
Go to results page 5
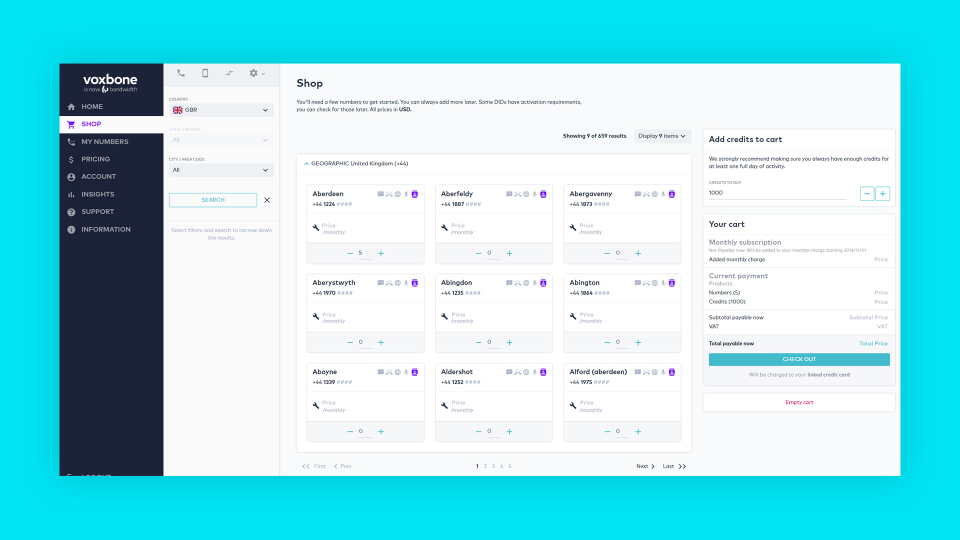click(x=509, y=467)
